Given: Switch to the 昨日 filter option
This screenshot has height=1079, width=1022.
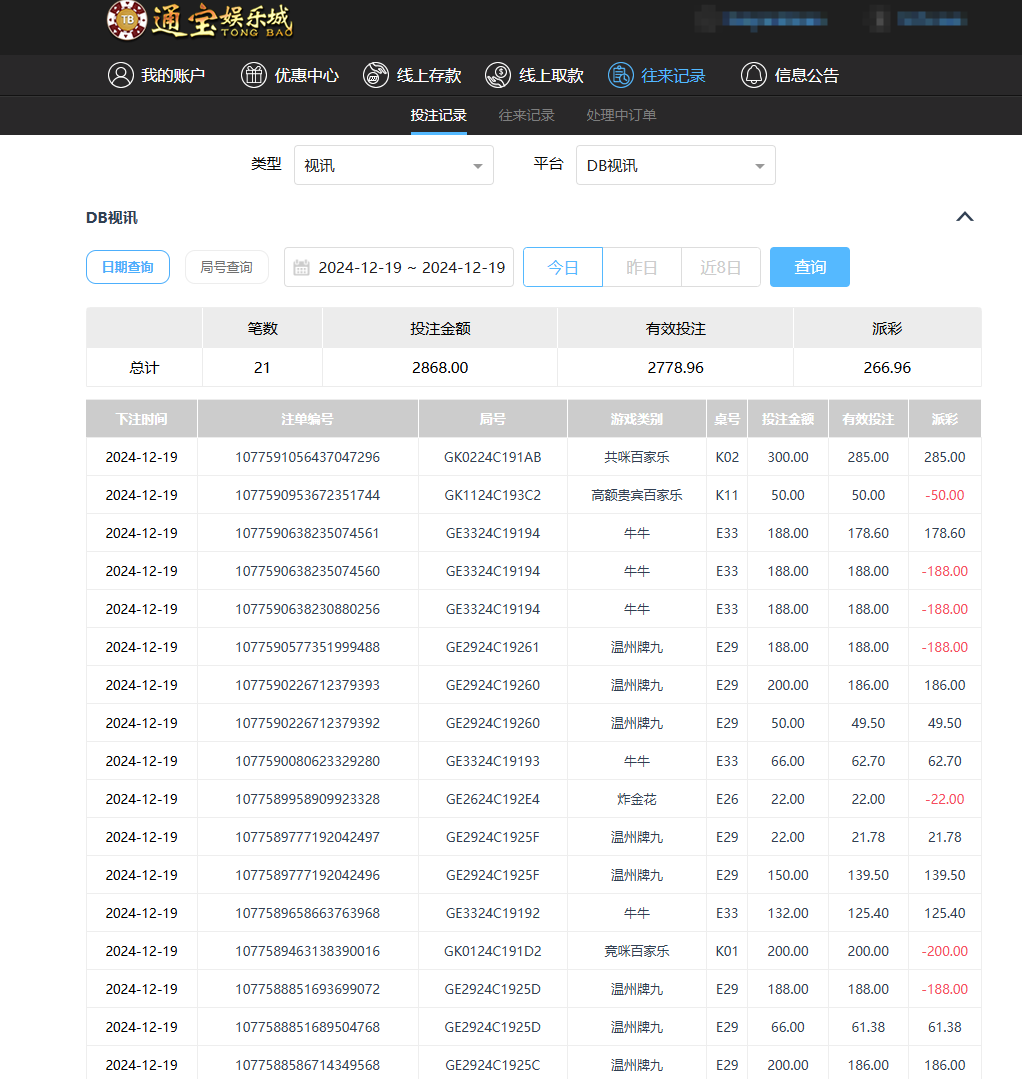Looking at the screenshot, I should [641, 267].
